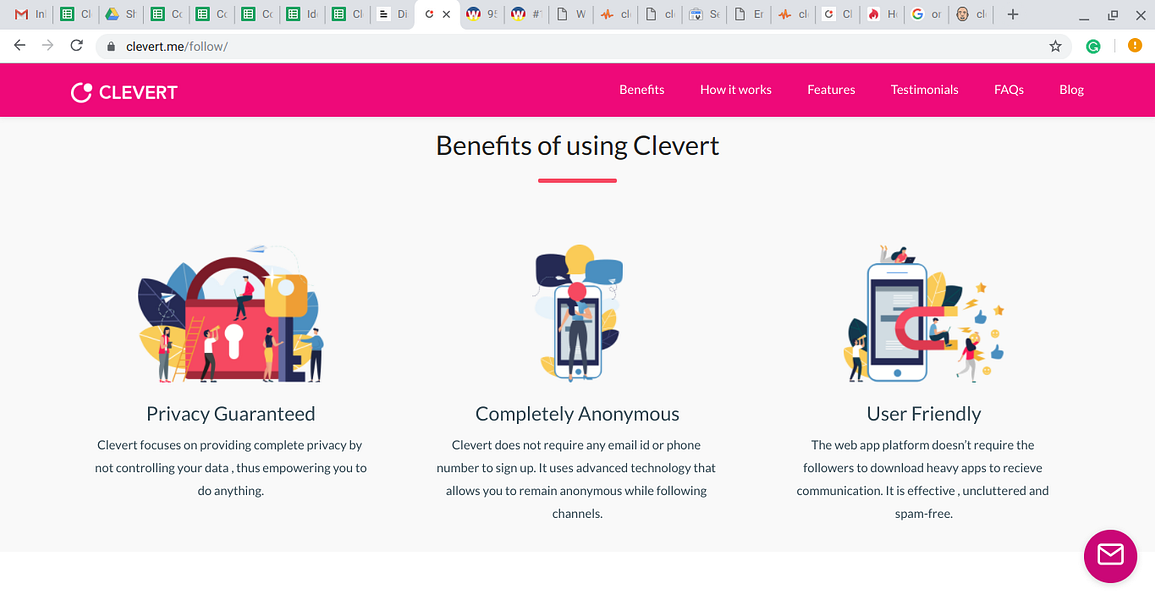Click the "Benefits of using Clevert" title

(x=578, y=146)
